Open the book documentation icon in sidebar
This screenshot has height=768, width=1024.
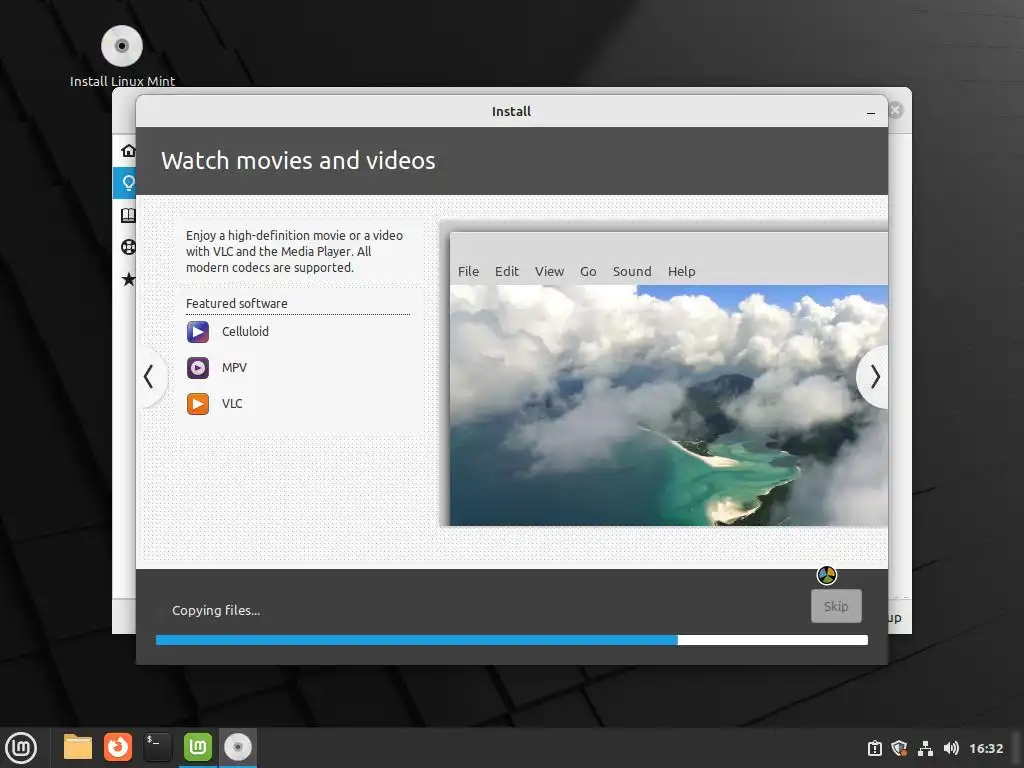128,216
